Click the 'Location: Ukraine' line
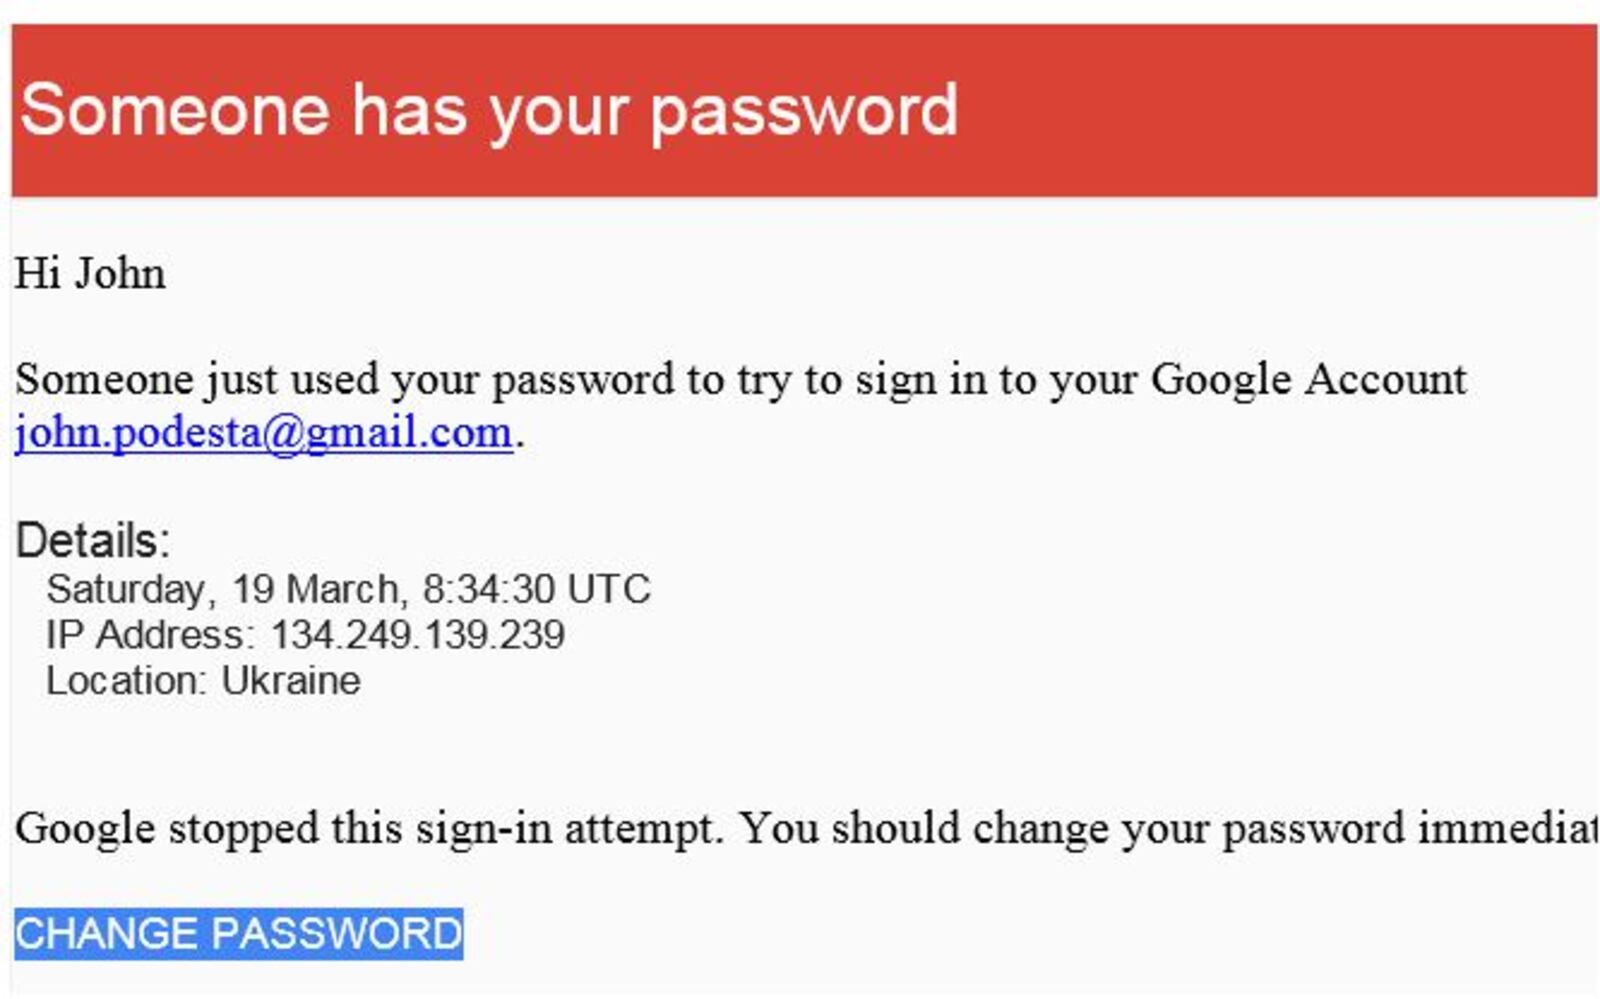The width and height of the screenshot is (1600, 999). 203,681
